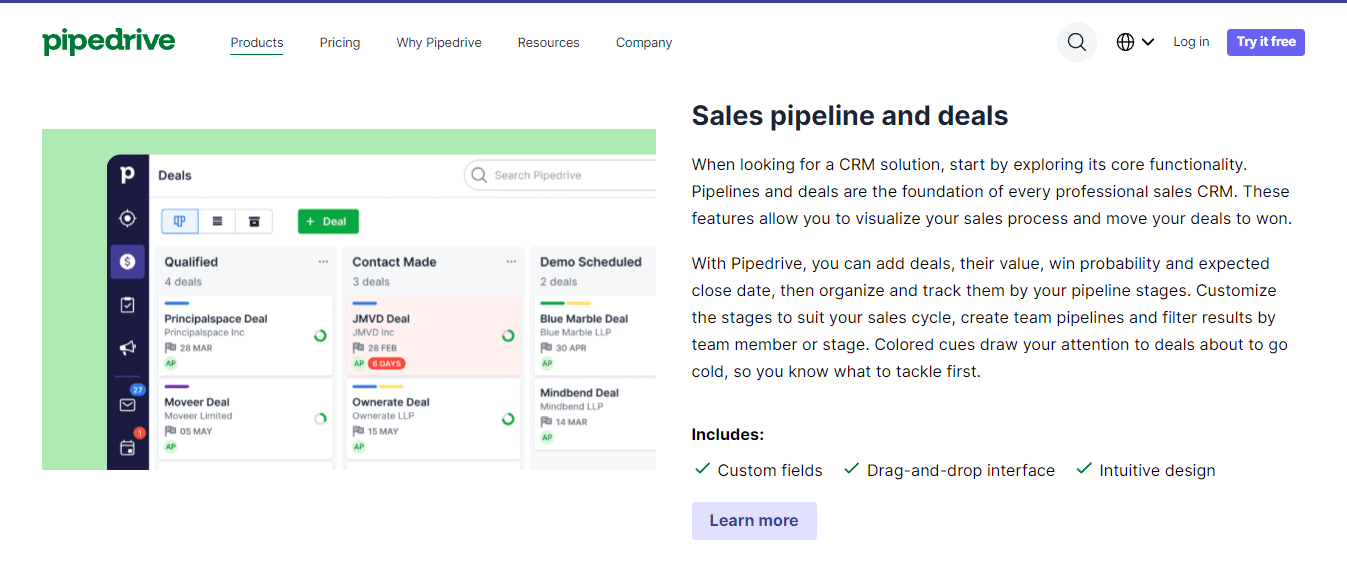Switch to pipeline view toggle
The height and width of the screenshot is (564, 1347).
click(180, 221)
